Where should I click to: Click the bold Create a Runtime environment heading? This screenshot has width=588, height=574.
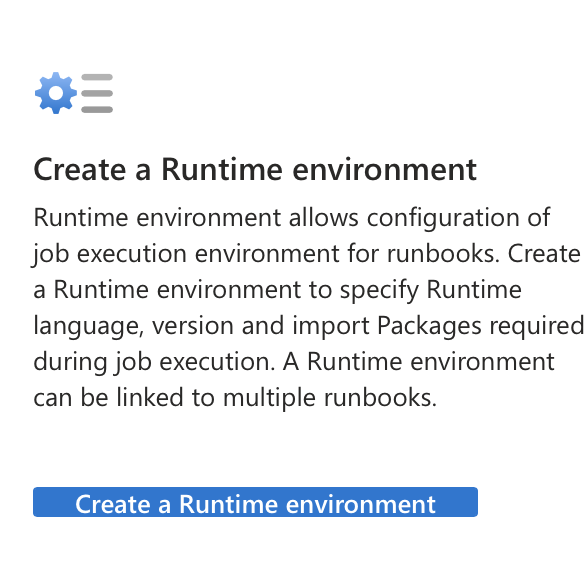(x=255, y=170)
